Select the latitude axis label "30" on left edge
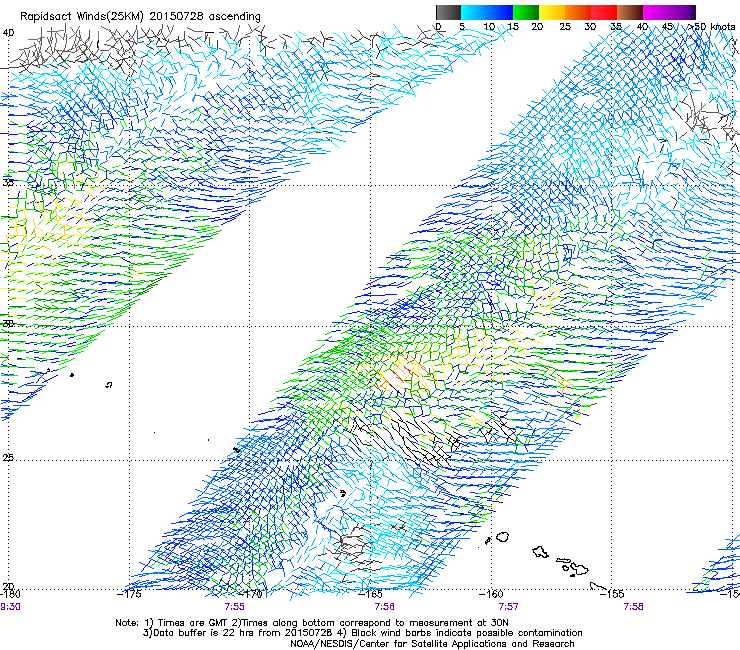Image resolution: width=740 pixels, height=650 pixels. (8, 324)
